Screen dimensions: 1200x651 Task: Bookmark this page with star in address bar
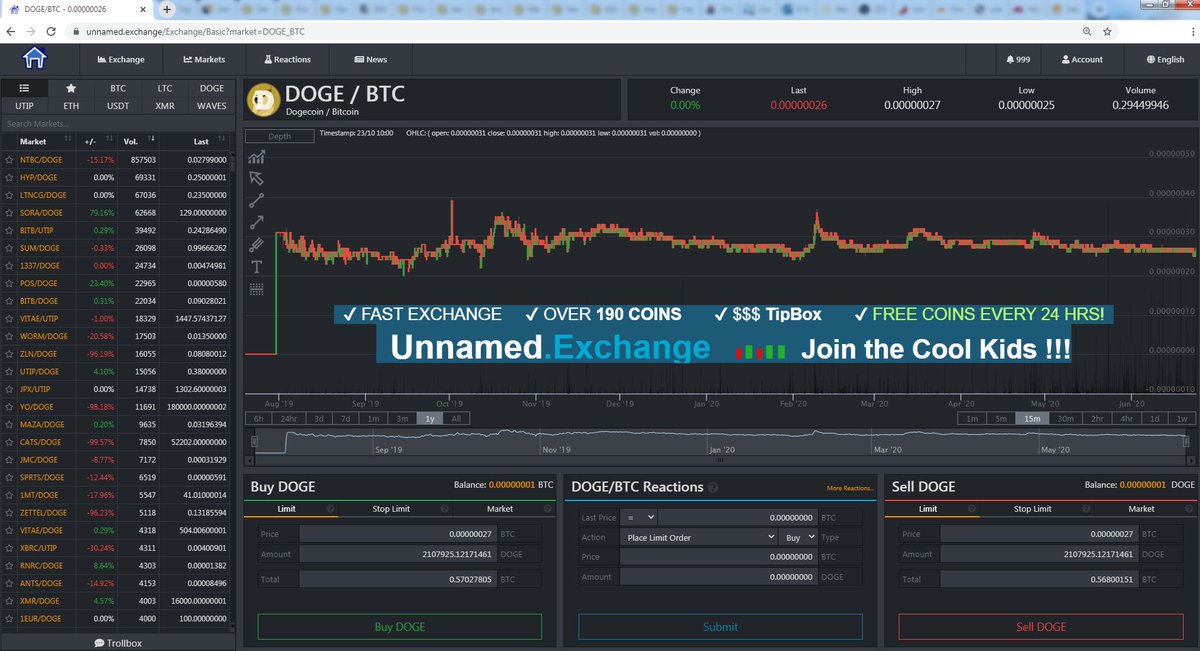[x=1109, y=31]
